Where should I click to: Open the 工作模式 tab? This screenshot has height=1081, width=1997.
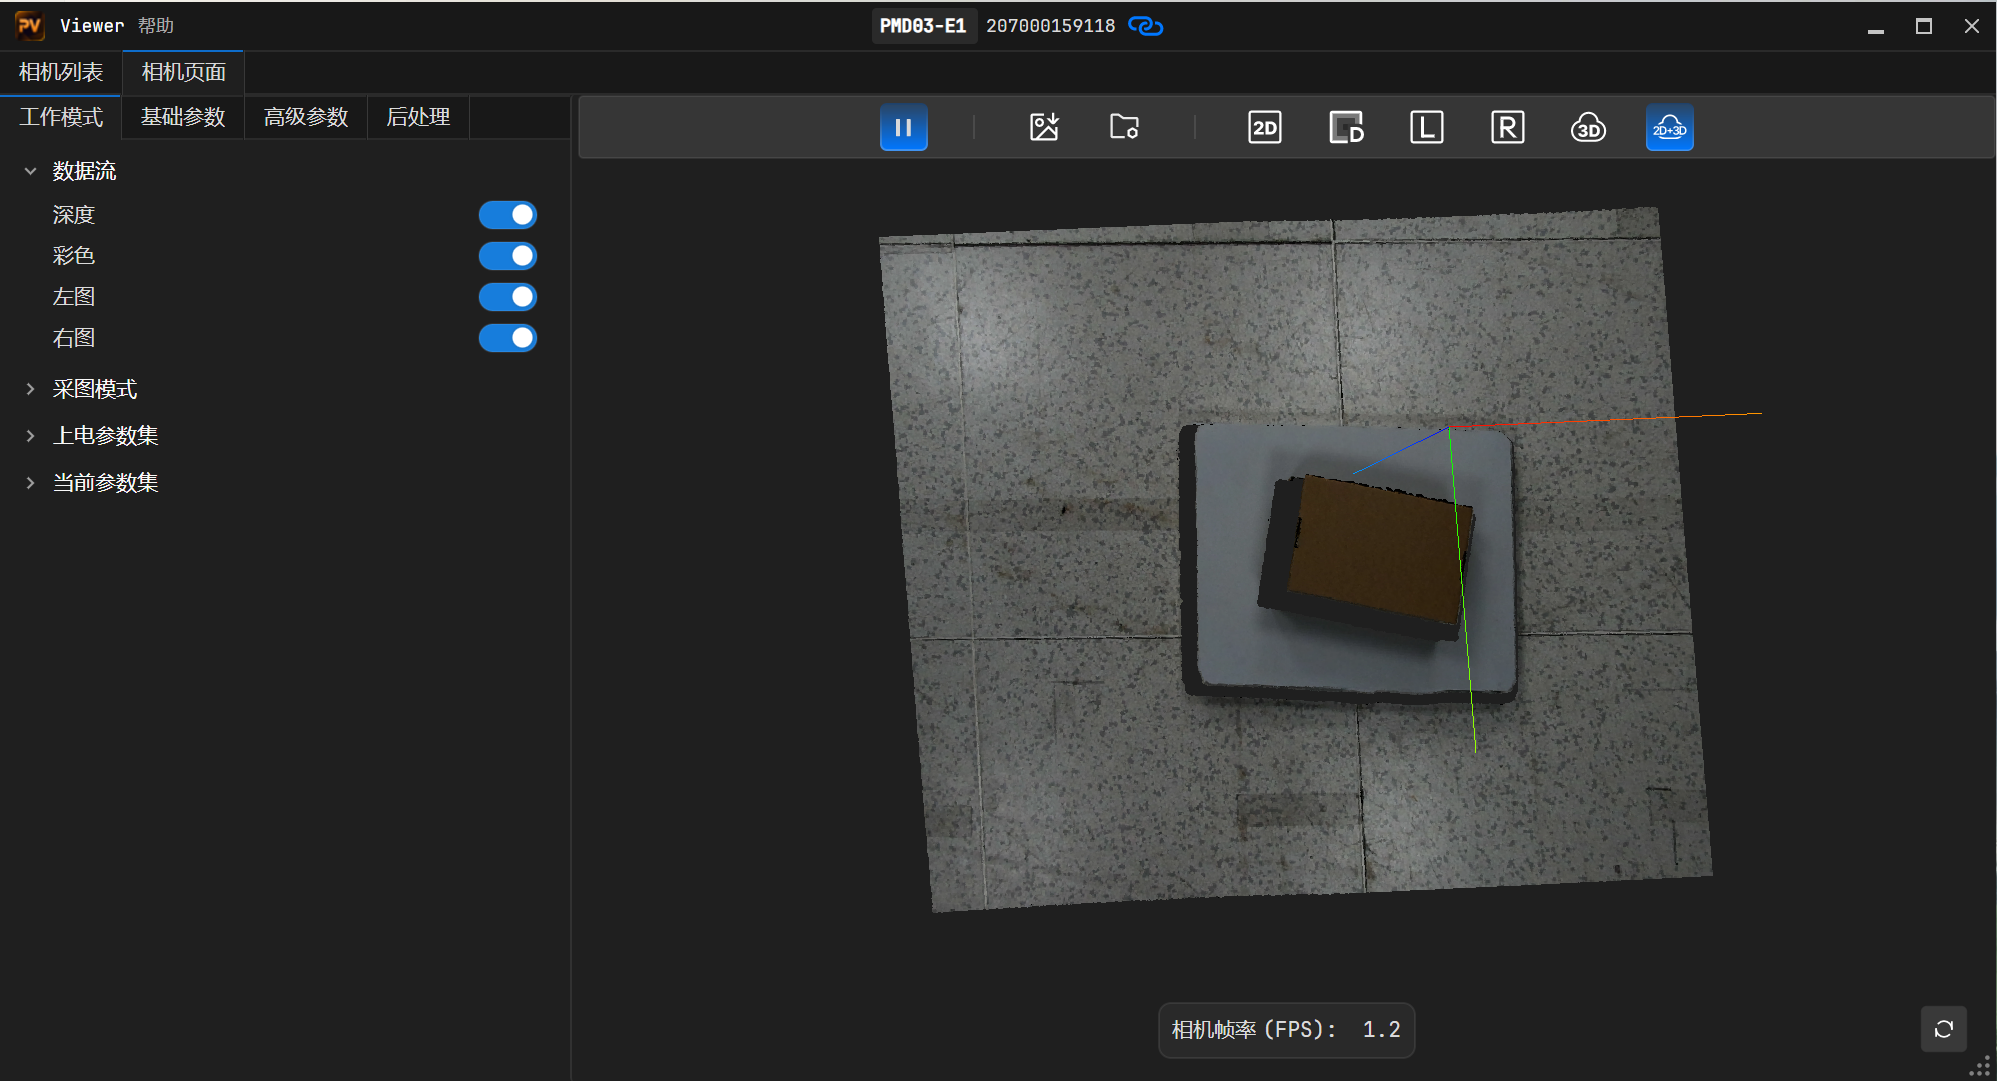pos(61,117)
